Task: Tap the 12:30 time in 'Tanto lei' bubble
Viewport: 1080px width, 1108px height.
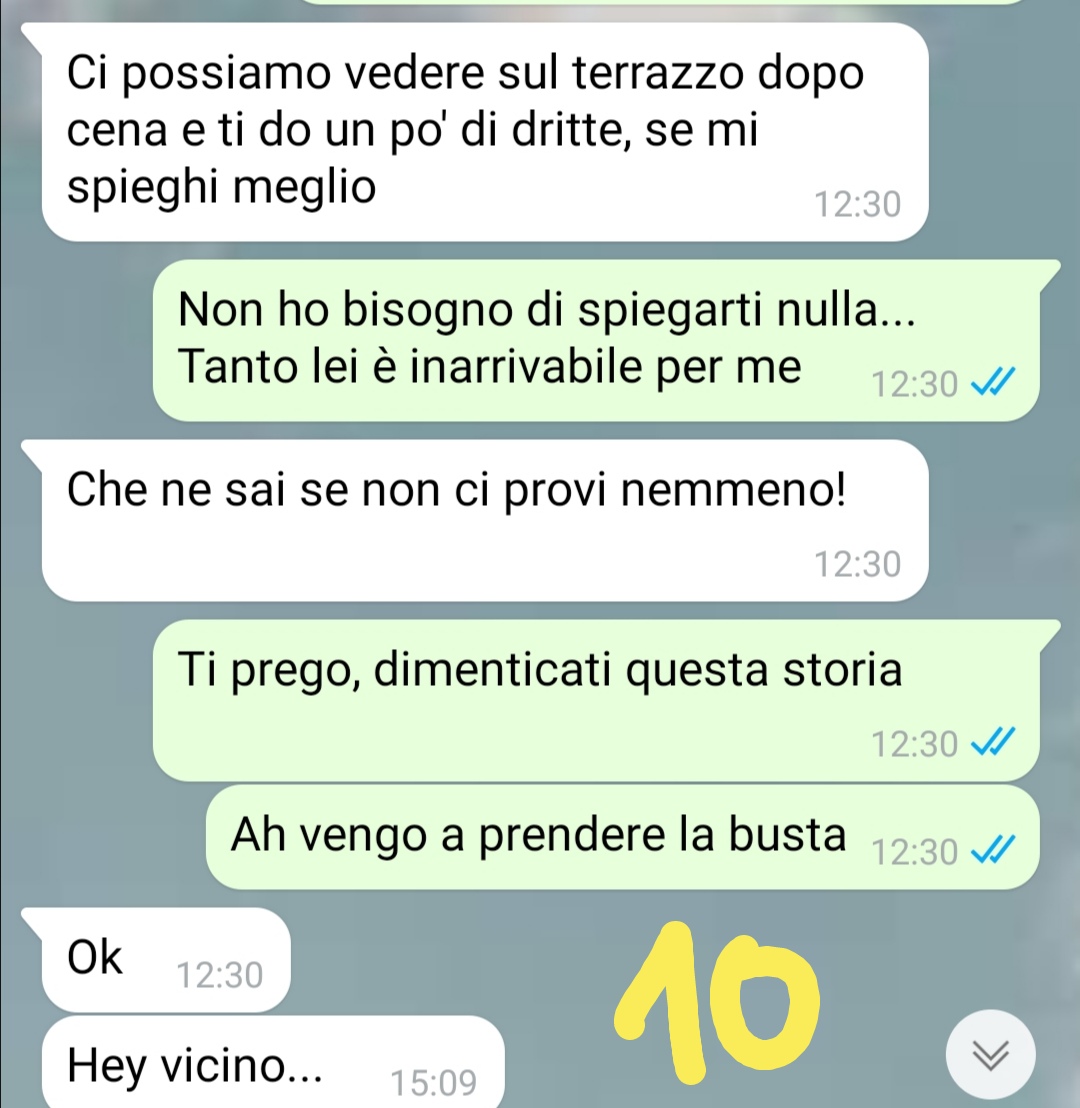Action: tap(915, 384)
